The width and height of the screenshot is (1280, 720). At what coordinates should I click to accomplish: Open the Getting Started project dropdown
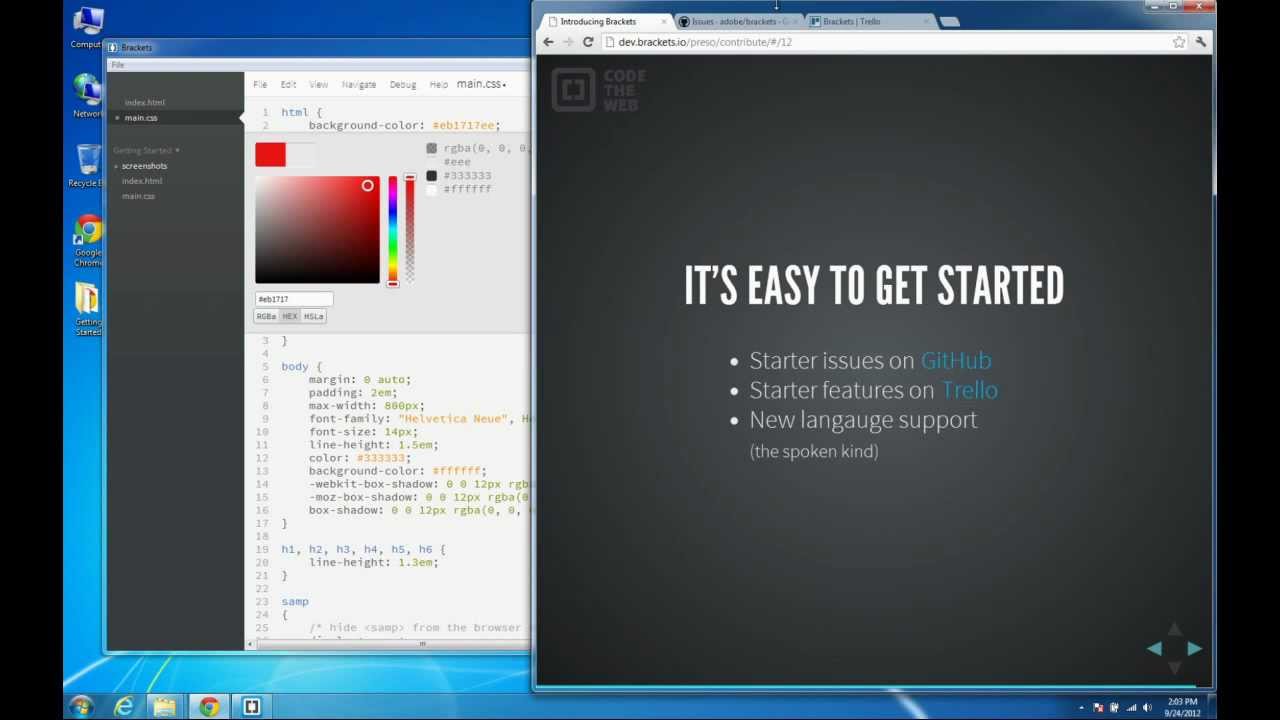(146, 150)
